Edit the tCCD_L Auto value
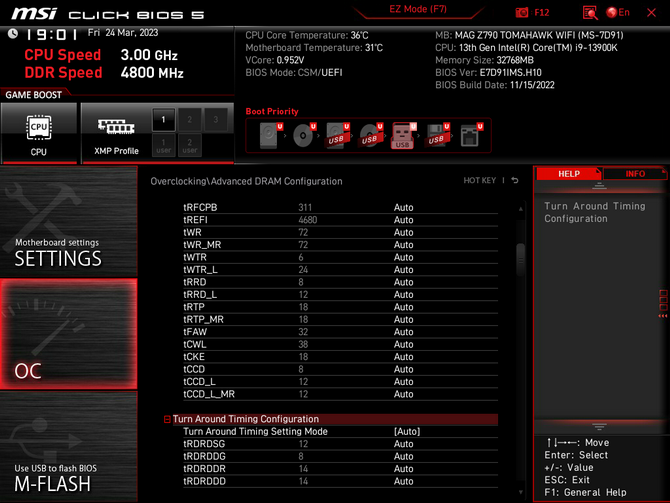 403,382
